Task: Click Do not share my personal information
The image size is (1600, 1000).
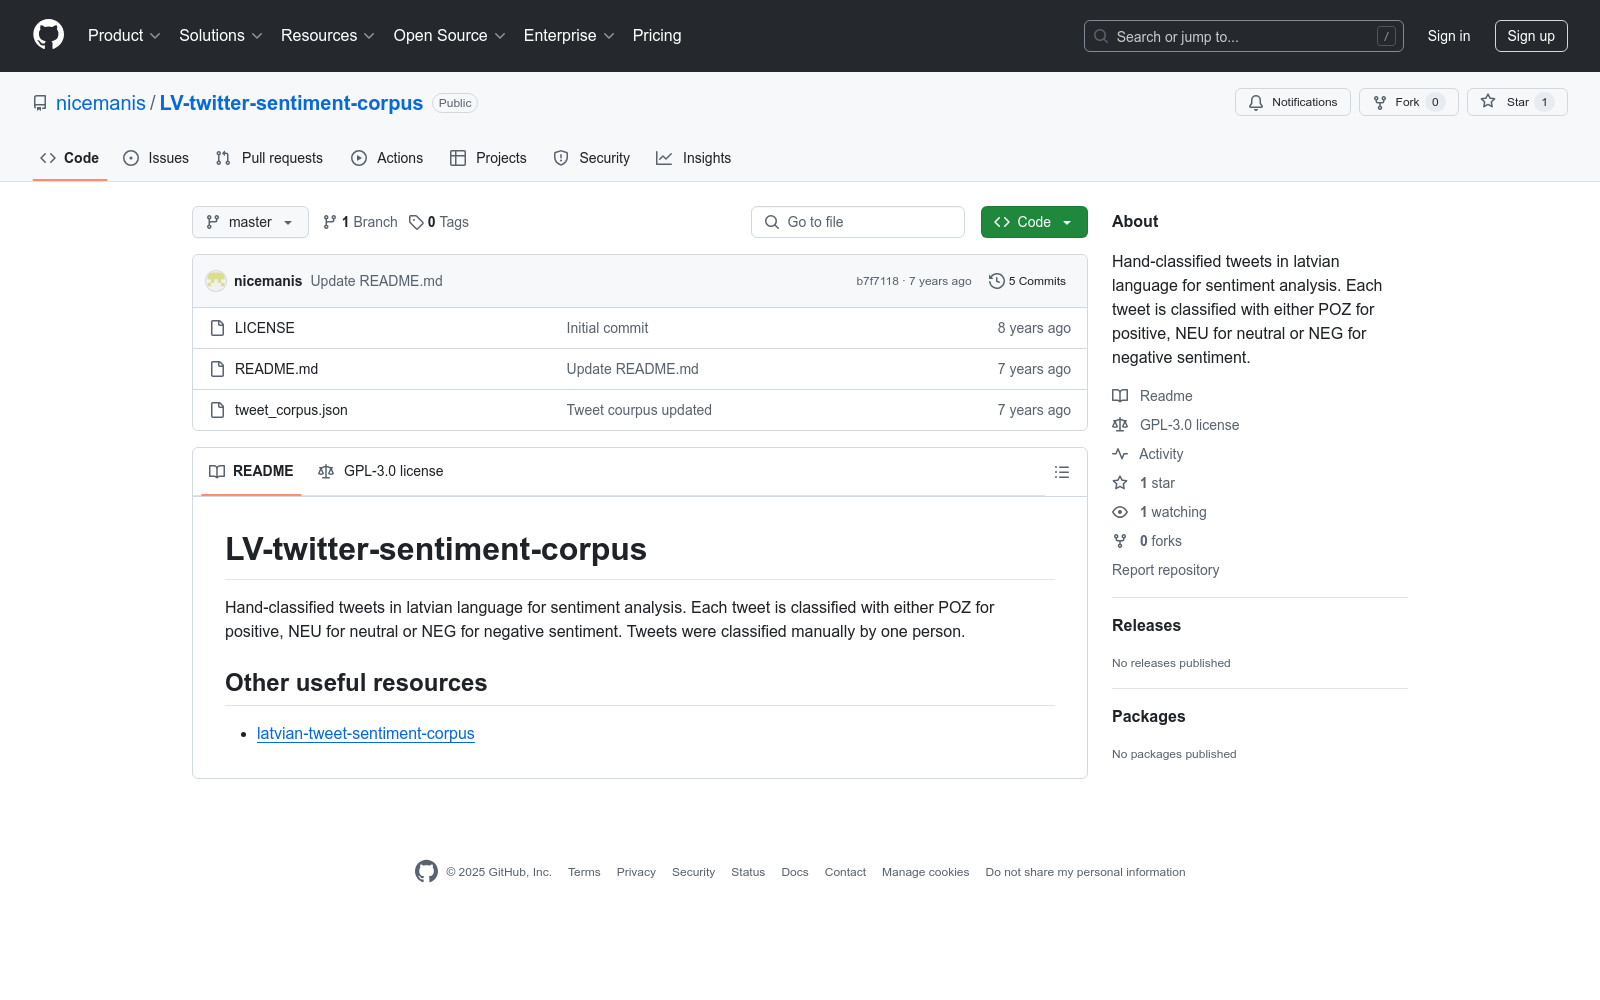Action: pyautogui.click(x=1085, y=872)
